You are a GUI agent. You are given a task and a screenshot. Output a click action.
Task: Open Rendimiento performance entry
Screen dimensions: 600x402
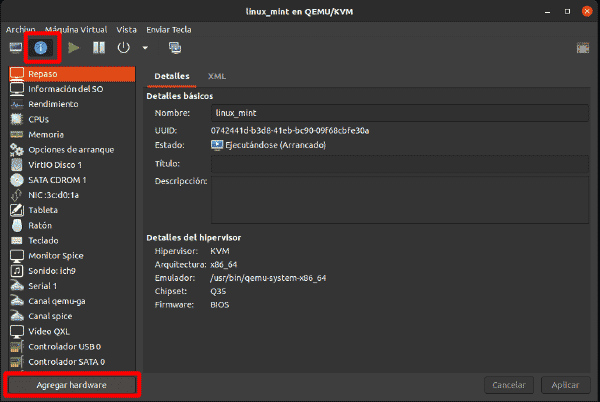72,104
